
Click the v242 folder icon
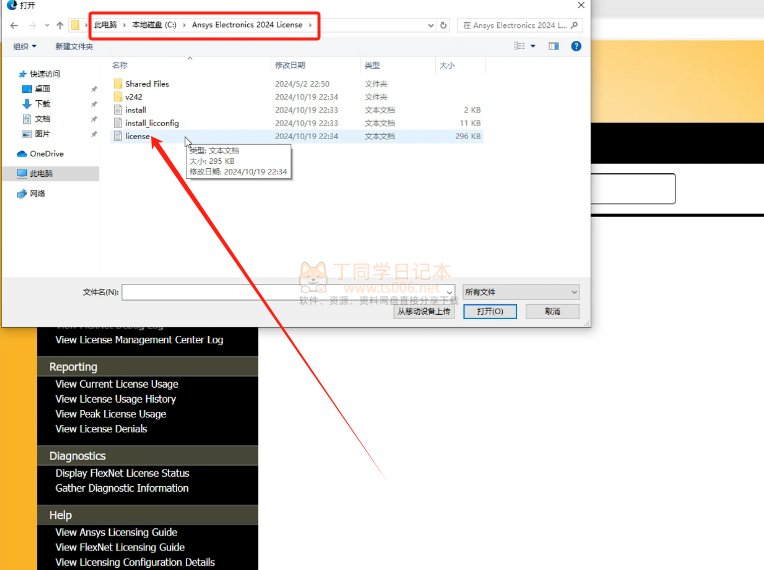[117, 97]
